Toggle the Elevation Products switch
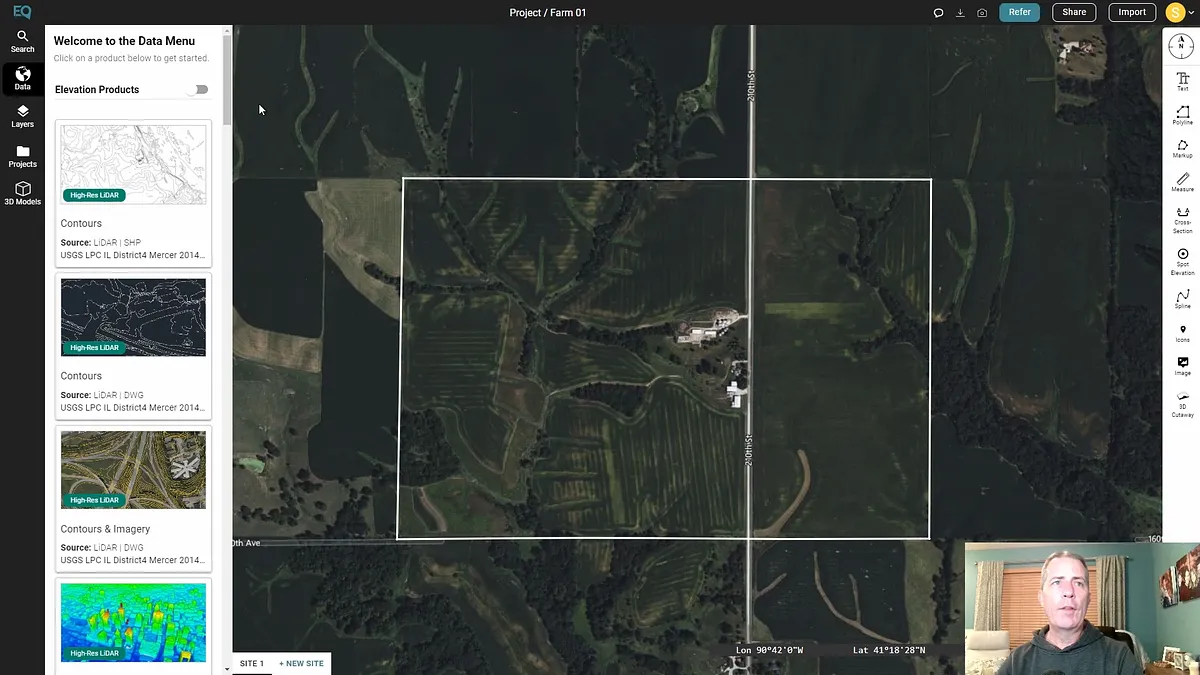 coord(200,89)
